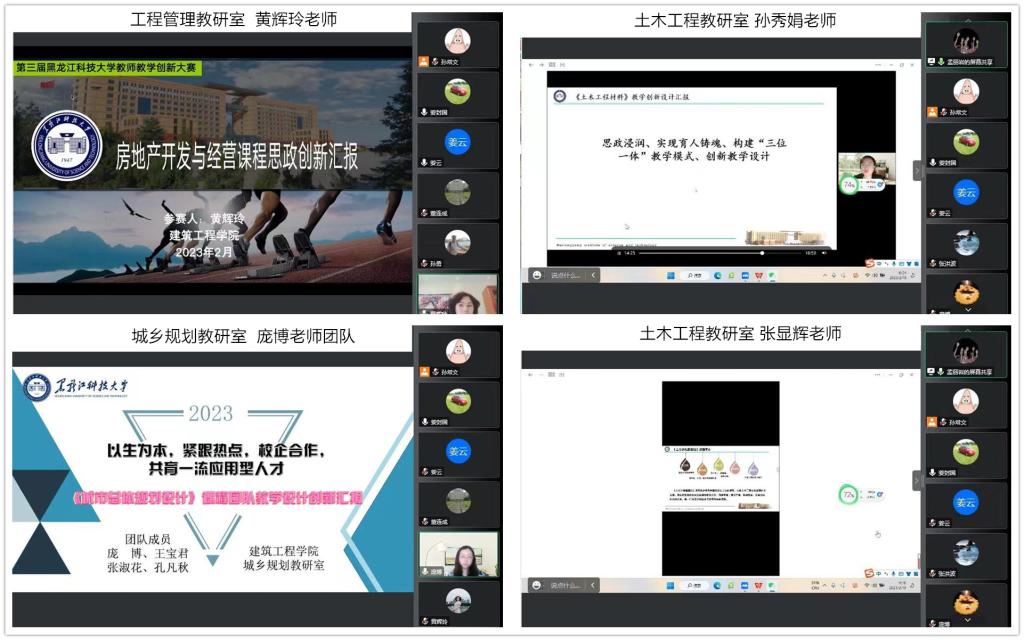Click the 74% green circle widget
The width and height of the screenshot is (1024, 640).
pos(849,185)
